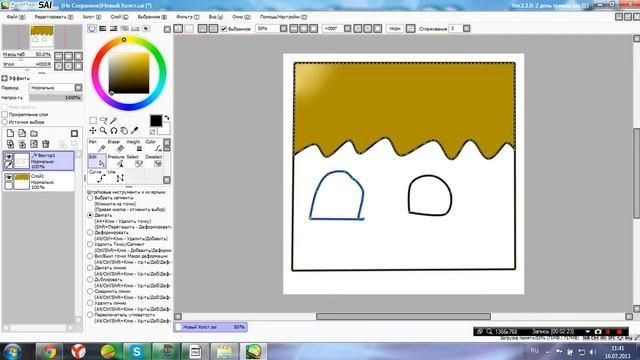Screen dimensions: 640x360
Task: Show the color wheel panel
Action: 92,29
